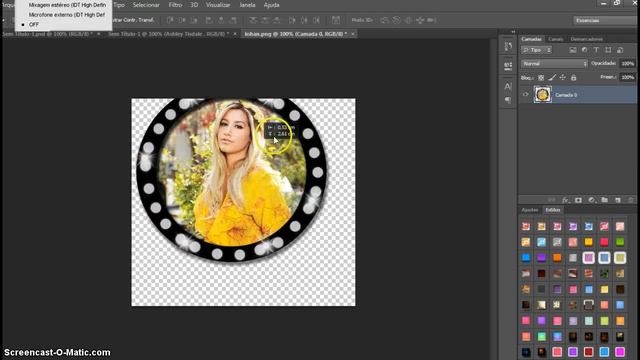Link layers chain icon

point(551,200)
